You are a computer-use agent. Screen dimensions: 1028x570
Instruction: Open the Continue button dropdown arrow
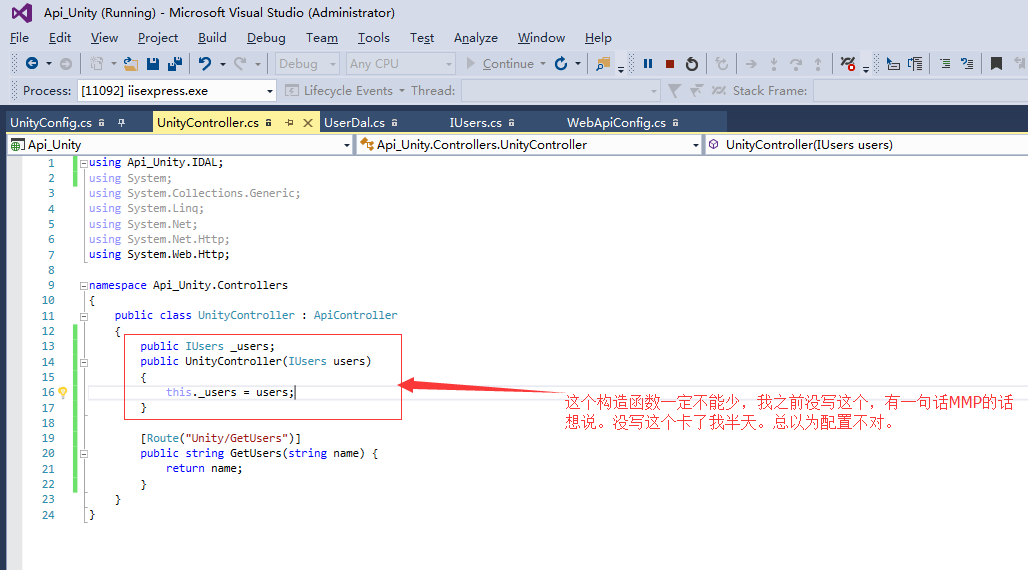tap(543, 64)
